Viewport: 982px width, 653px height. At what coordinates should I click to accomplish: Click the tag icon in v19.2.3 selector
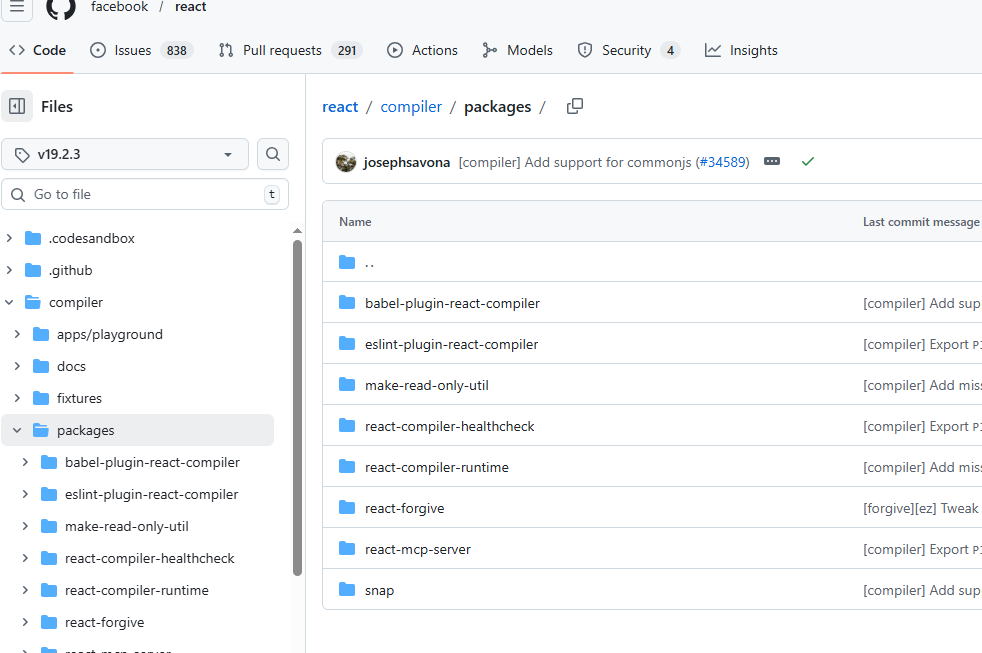pyautogui.click(x=22, y=155)
